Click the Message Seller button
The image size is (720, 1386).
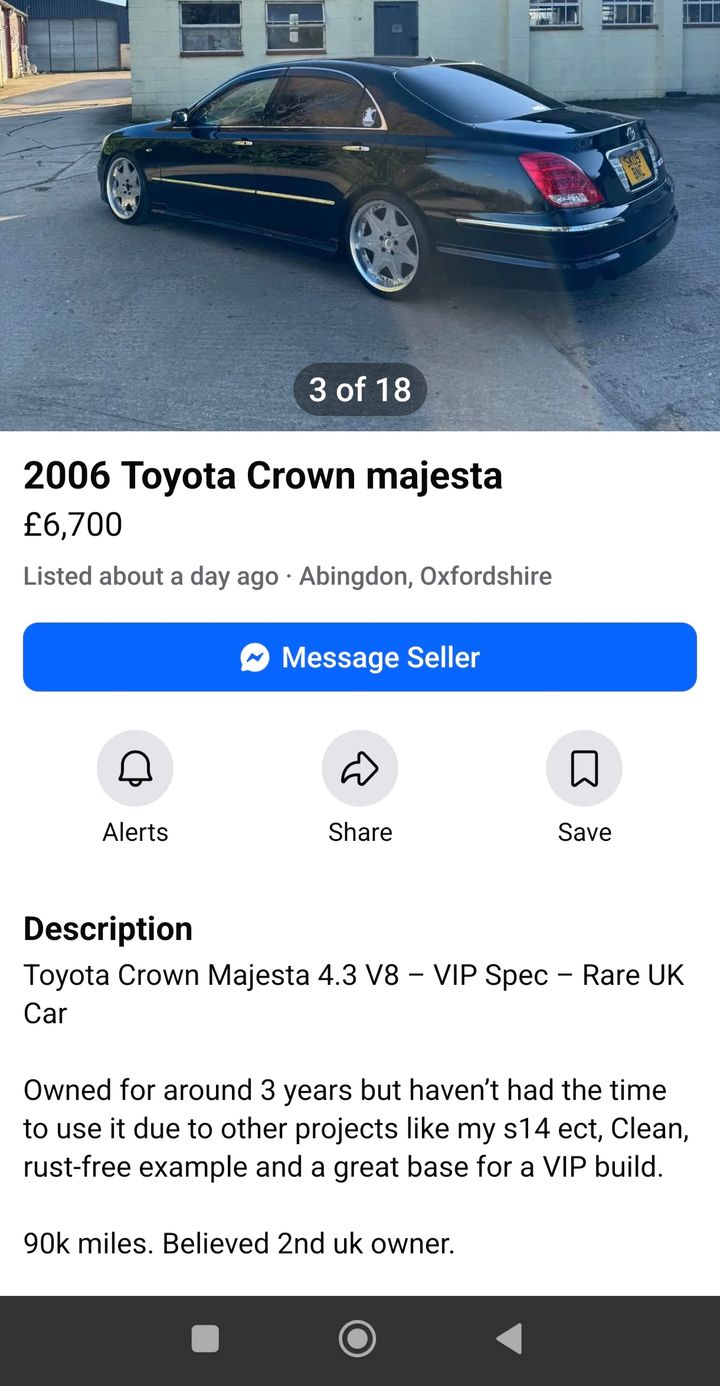tap(360, 657)
